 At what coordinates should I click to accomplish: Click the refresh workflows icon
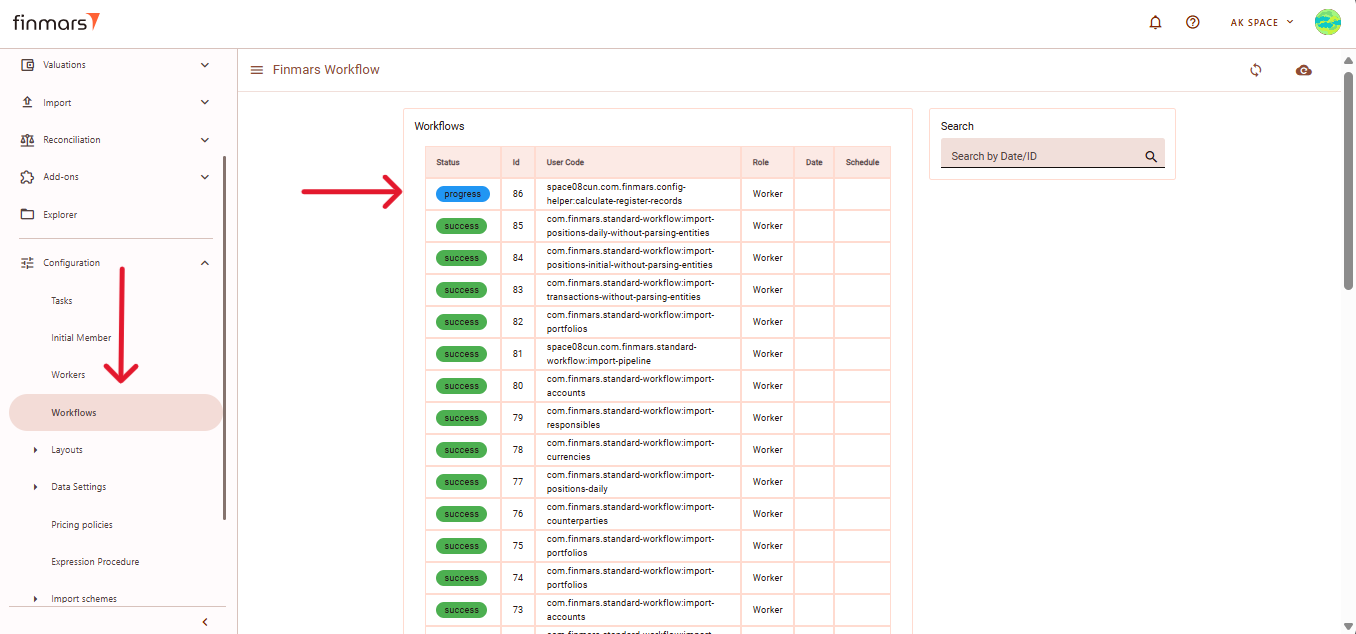(1256, 70)
